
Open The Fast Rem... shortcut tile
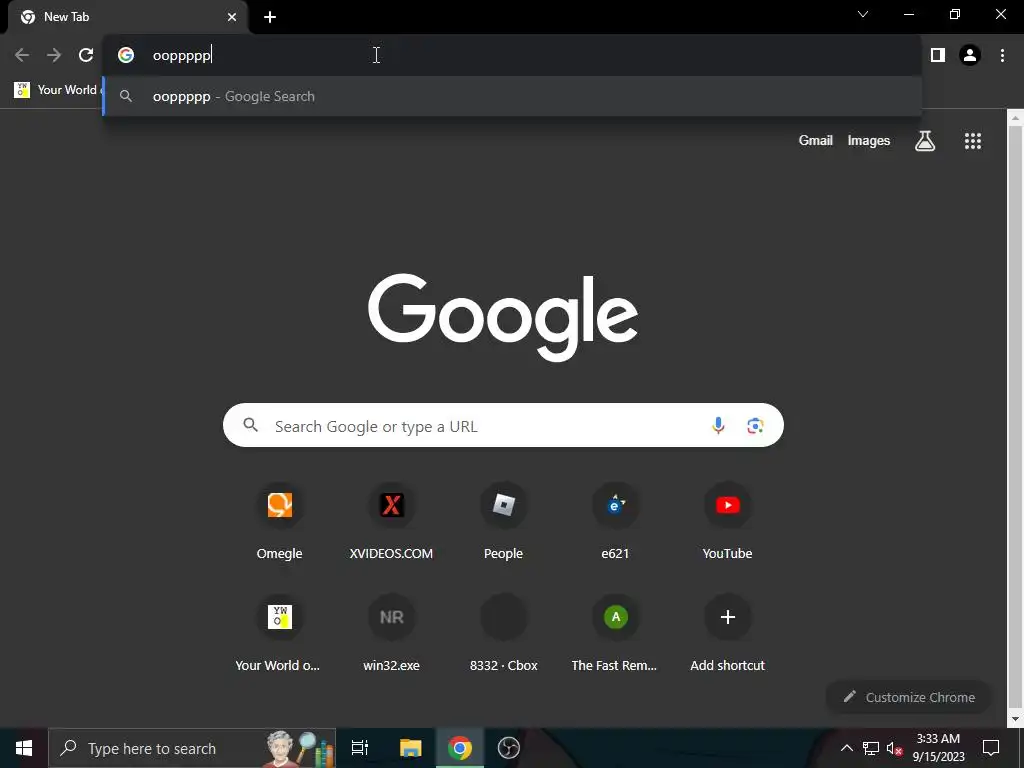[x=615, y=633]
